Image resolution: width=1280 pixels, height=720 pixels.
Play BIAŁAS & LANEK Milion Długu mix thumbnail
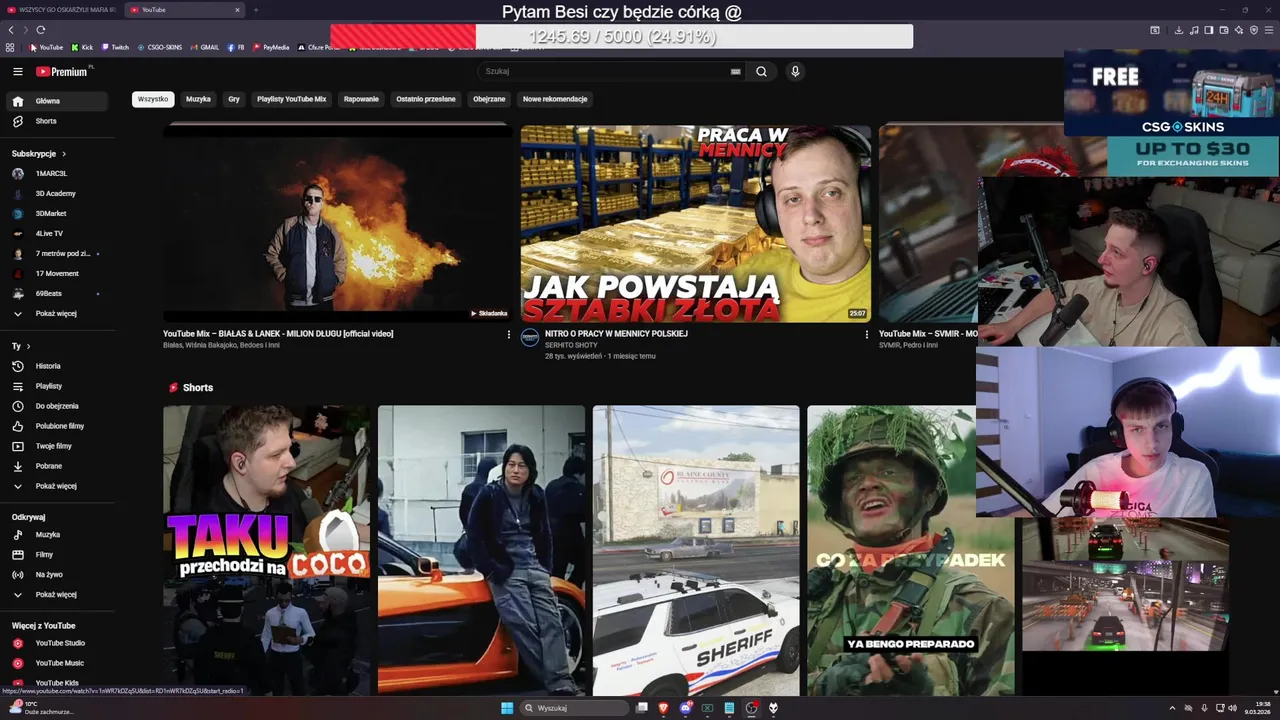point(338,223)
